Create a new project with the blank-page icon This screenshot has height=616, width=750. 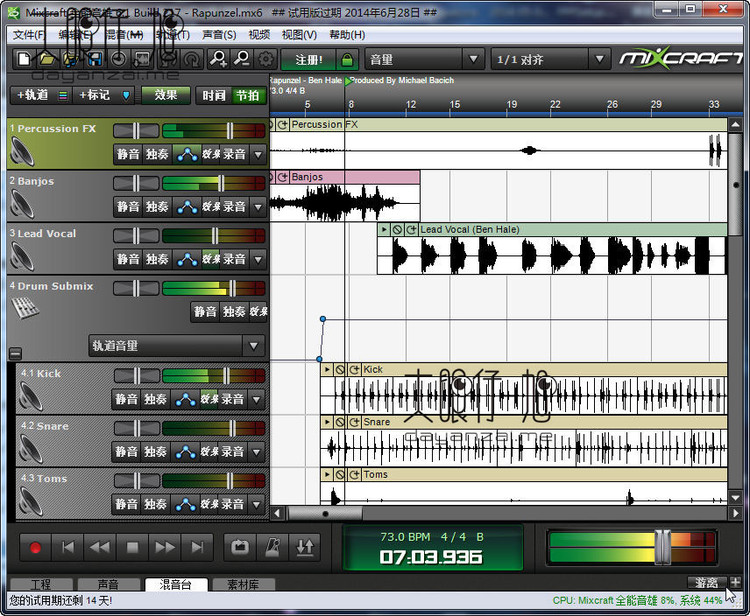[x=23, y=59]
